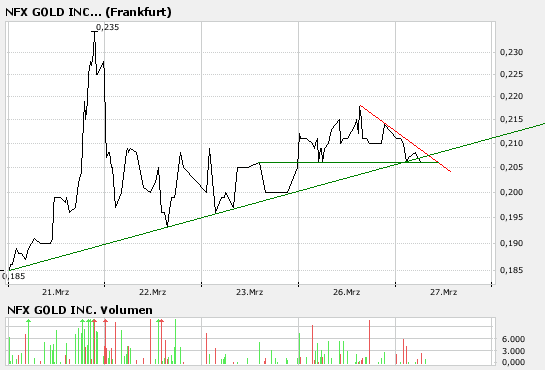Click the 0,000 volume axis value
Screen dimensions: 545x384
click(513, 362)
